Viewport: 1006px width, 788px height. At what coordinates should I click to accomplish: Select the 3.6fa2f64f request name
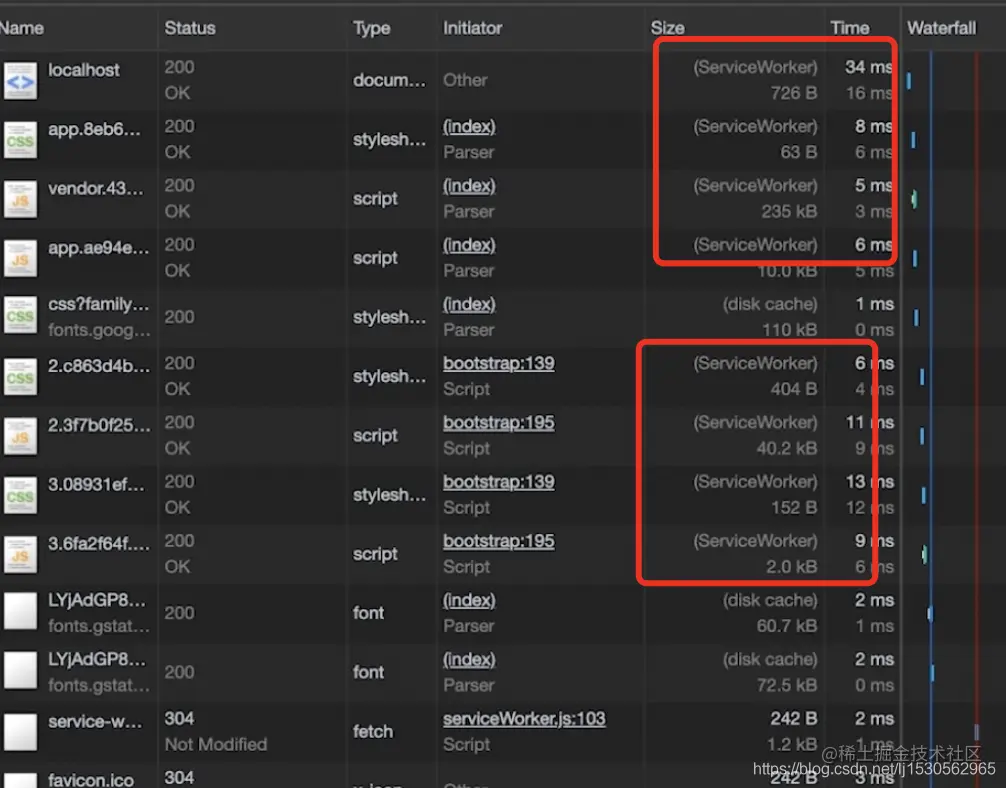click(99, 544)
